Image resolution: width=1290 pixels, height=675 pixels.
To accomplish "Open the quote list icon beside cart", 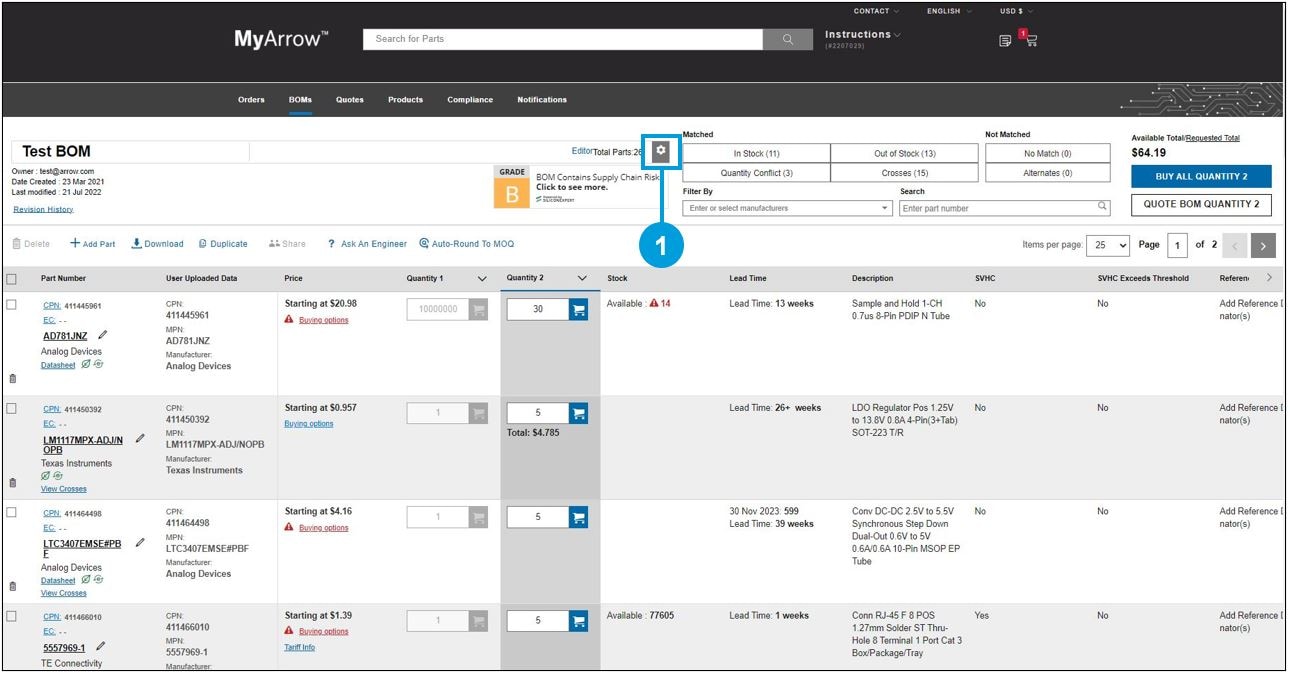I will coord(1005,41).
